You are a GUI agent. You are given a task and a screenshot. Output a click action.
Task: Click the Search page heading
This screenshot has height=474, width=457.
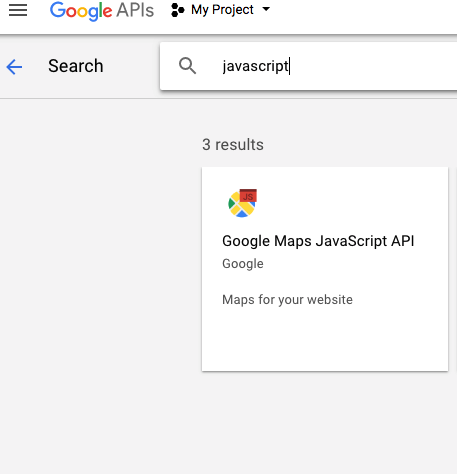[76, 66]
